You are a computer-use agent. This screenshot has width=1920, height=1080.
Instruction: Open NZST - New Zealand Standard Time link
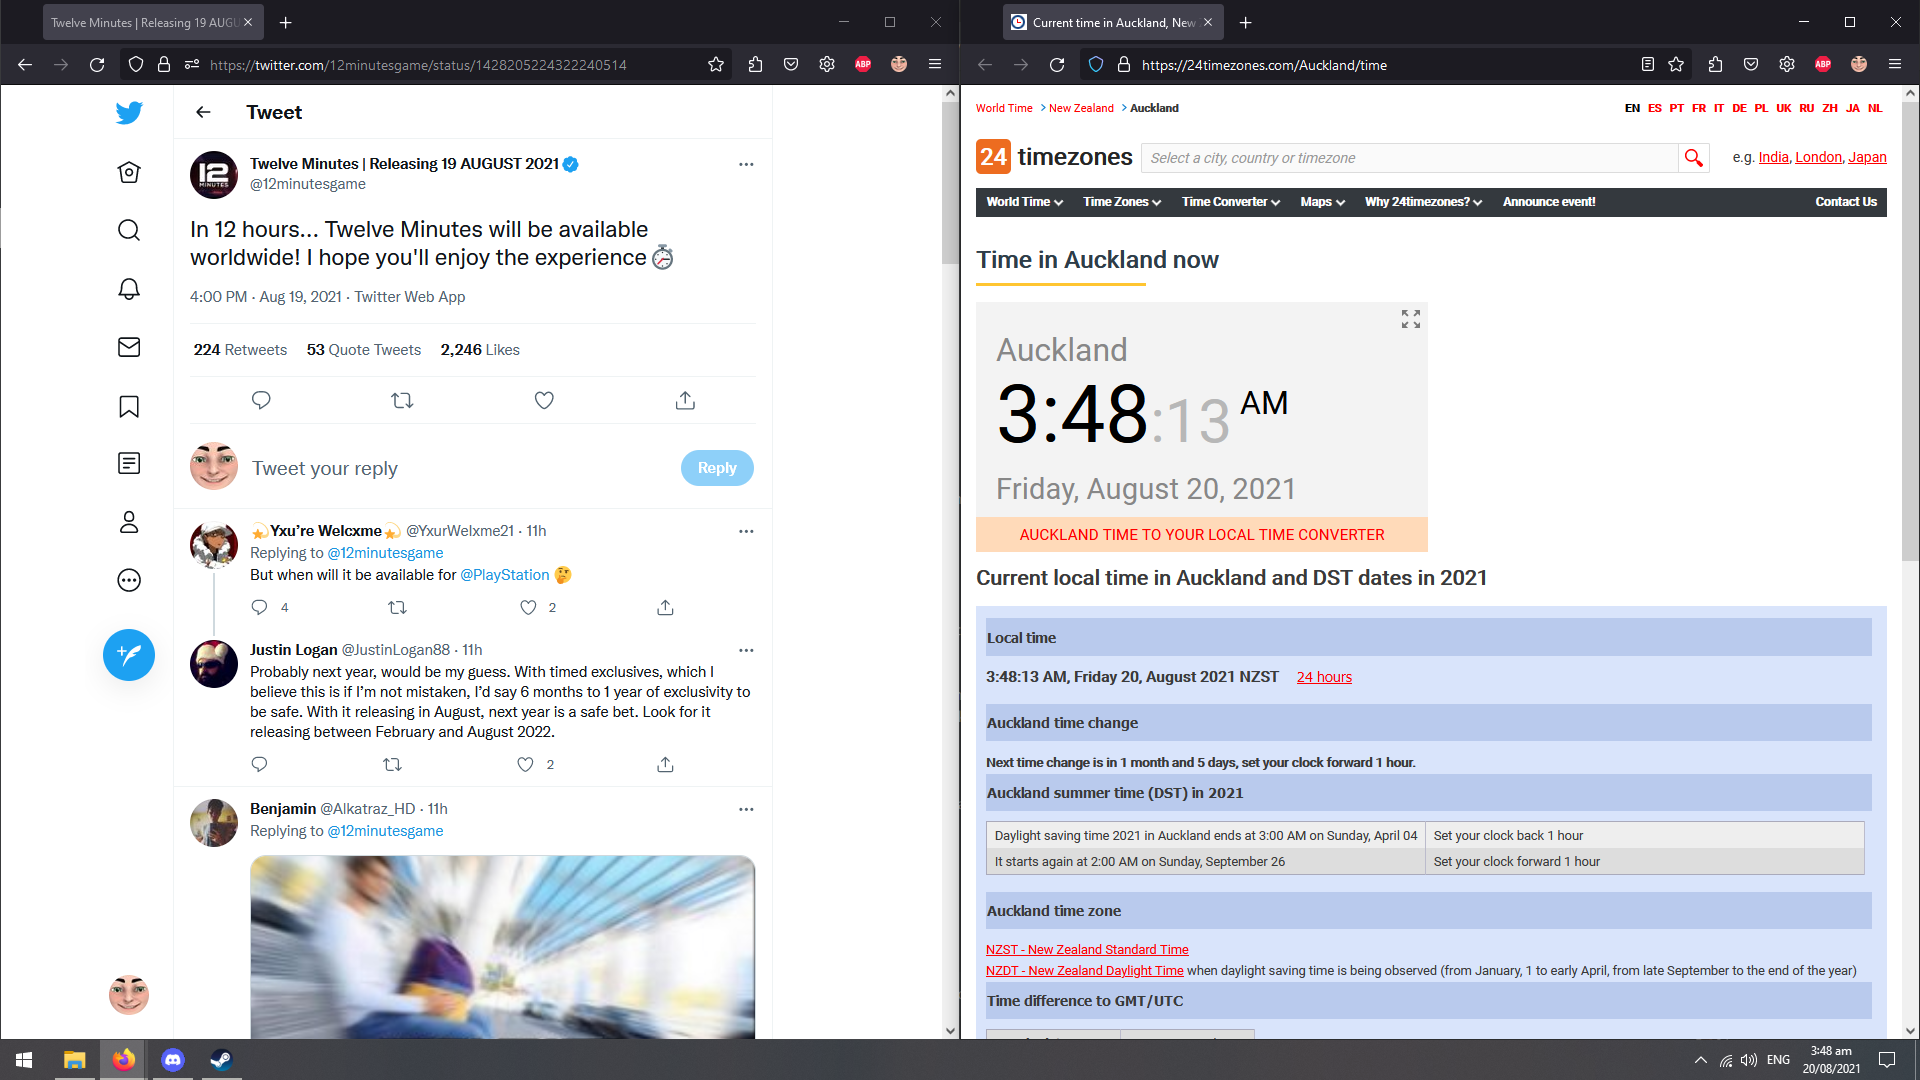click(1087, 949)
